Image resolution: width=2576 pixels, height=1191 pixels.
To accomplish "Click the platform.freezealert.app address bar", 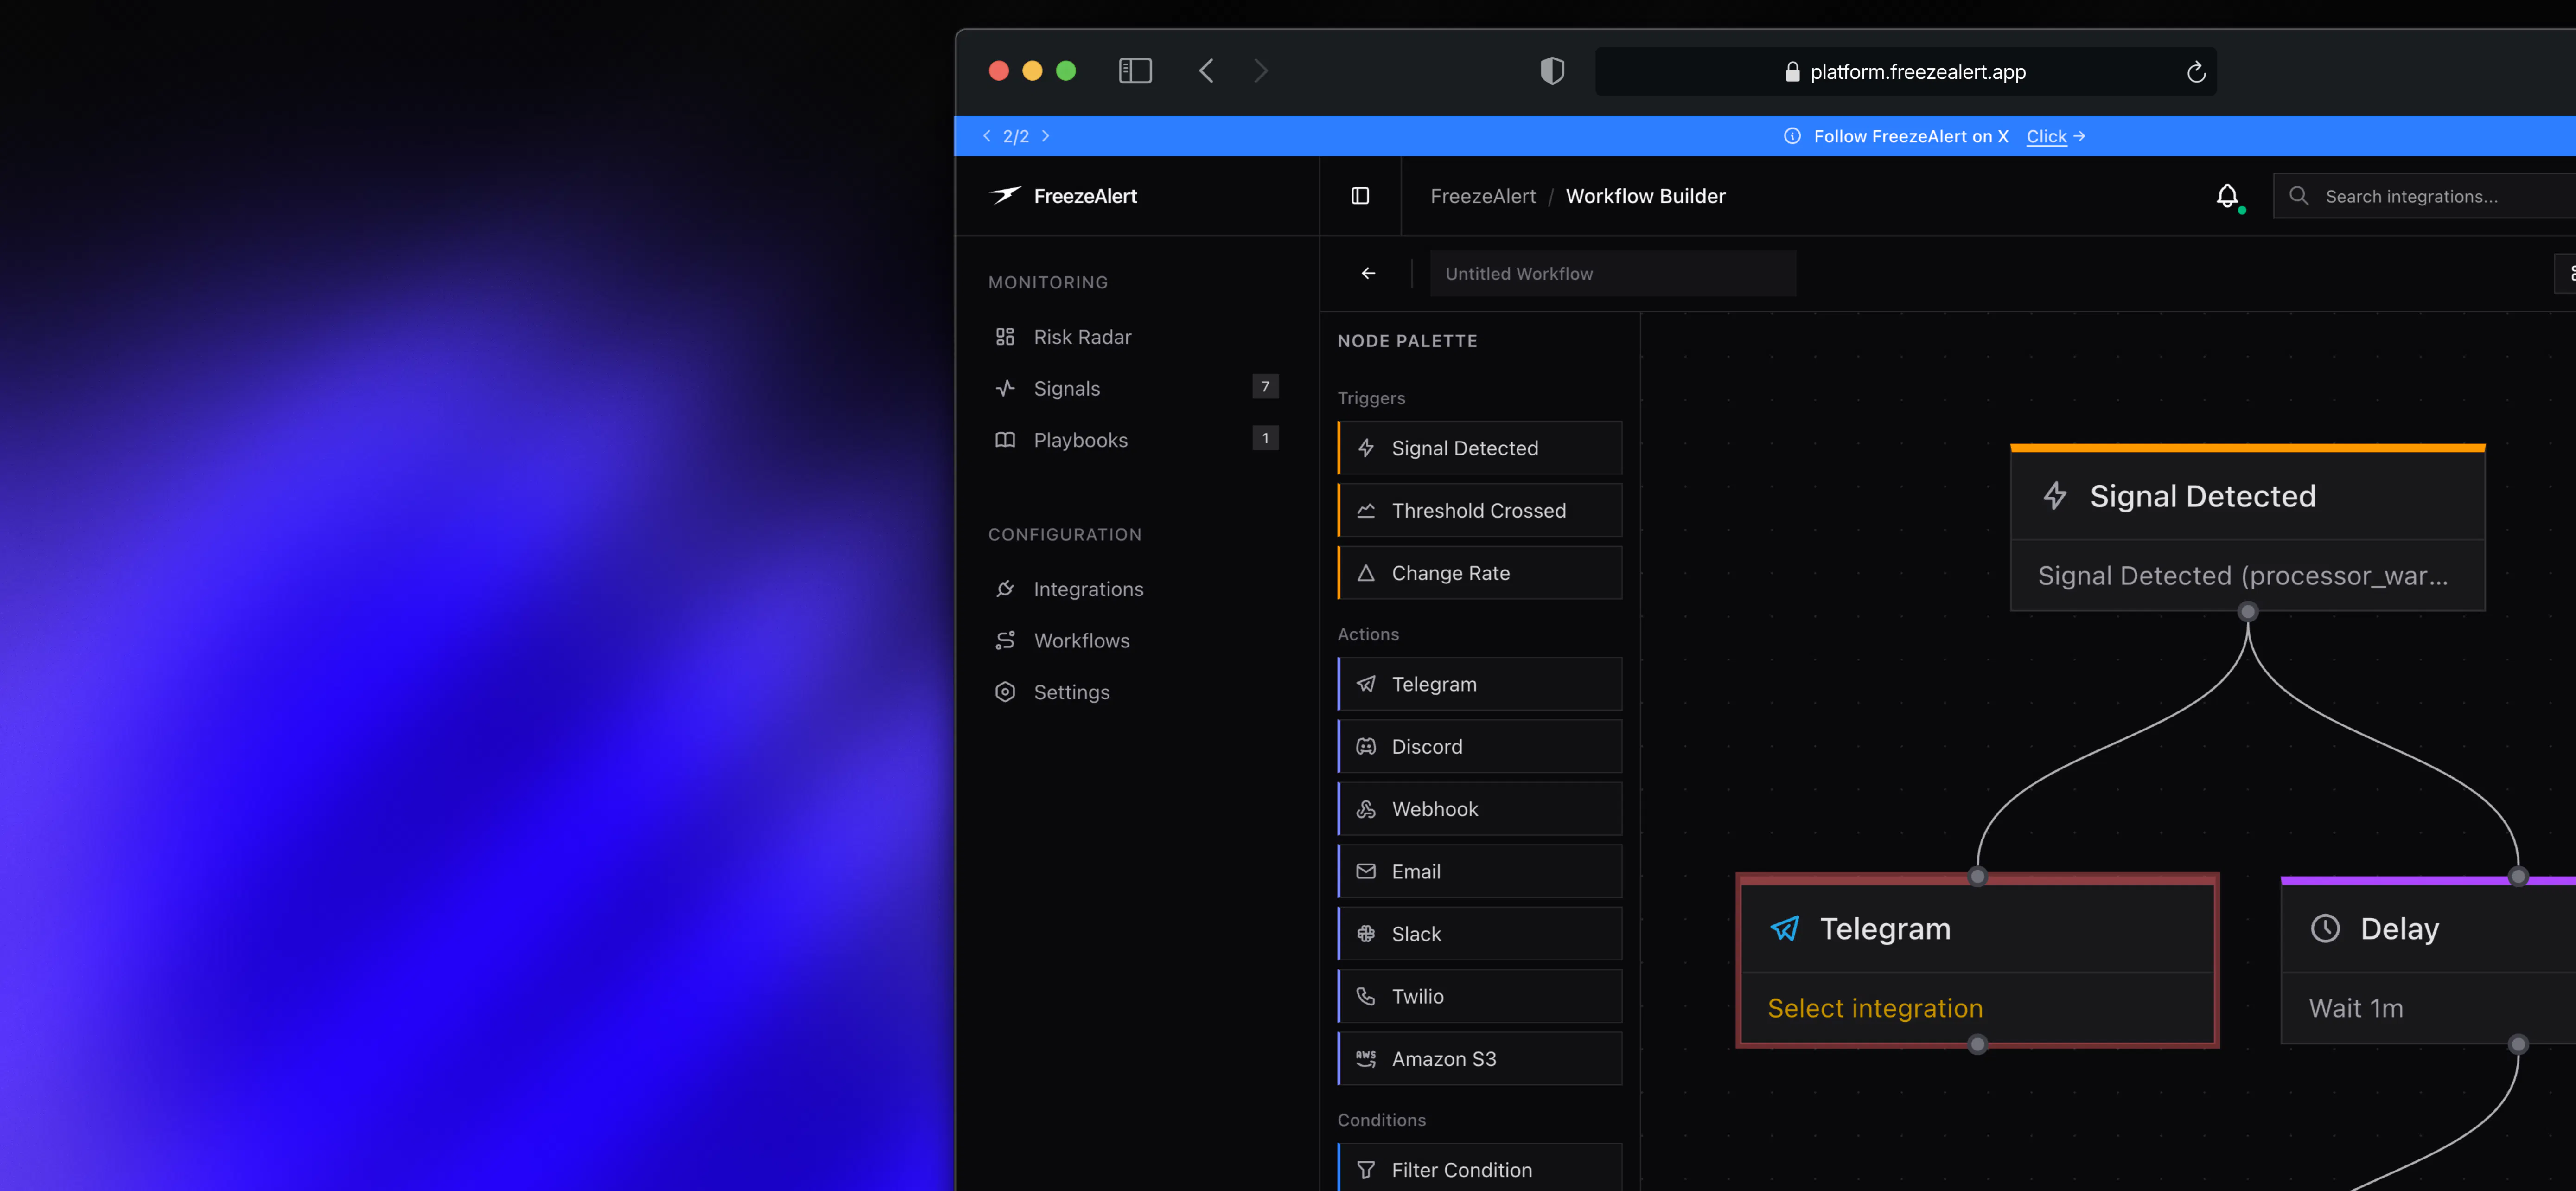I will click(1905, 72).
